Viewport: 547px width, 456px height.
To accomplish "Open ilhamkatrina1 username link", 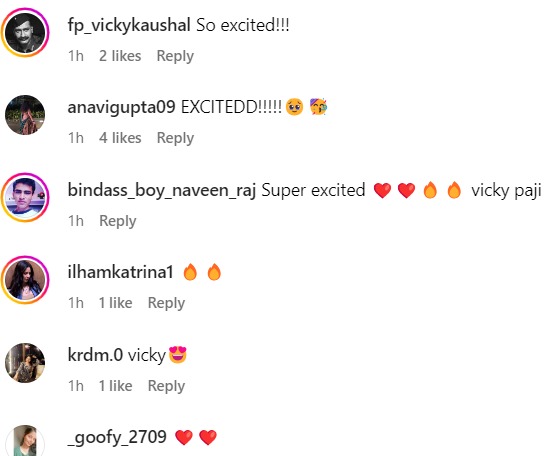I will [x=120, y=272].
